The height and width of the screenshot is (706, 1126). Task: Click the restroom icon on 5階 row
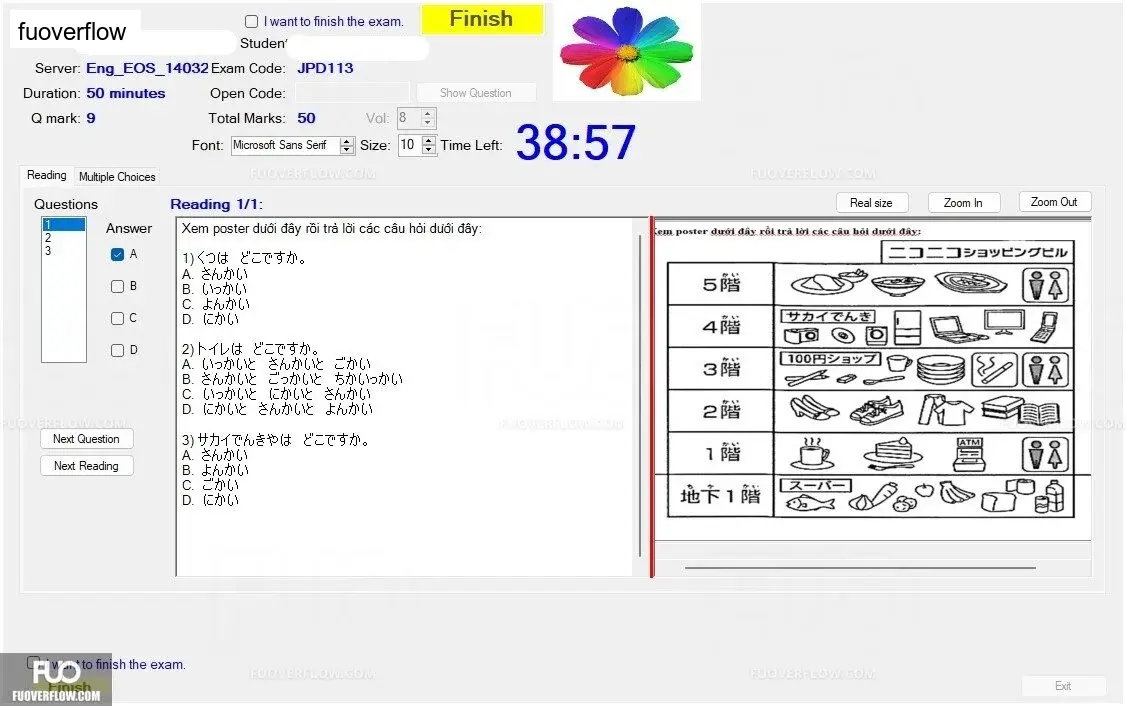1046,285
